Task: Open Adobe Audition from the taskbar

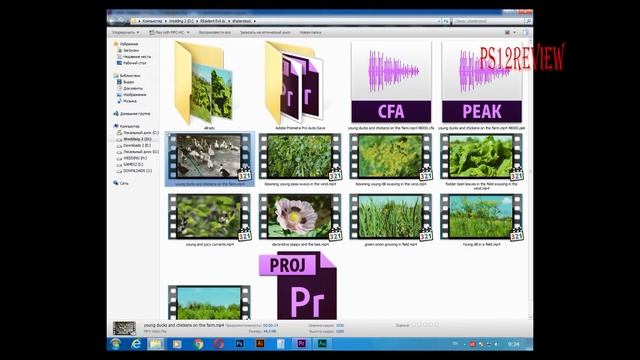Action: coord(322,344)
